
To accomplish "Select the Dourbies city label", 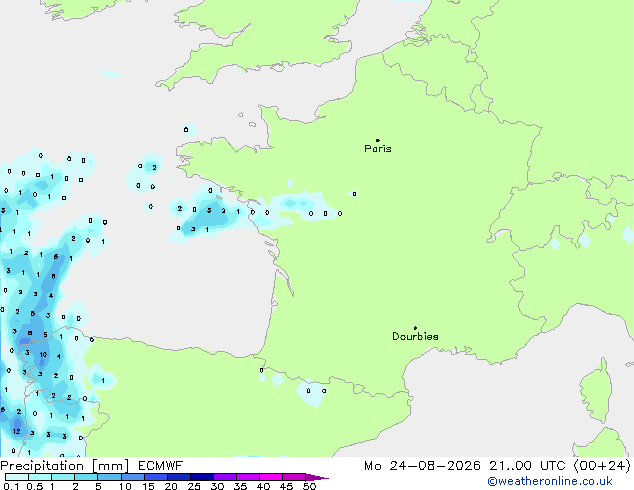I will pyautogui.click(x=415, y=336).
